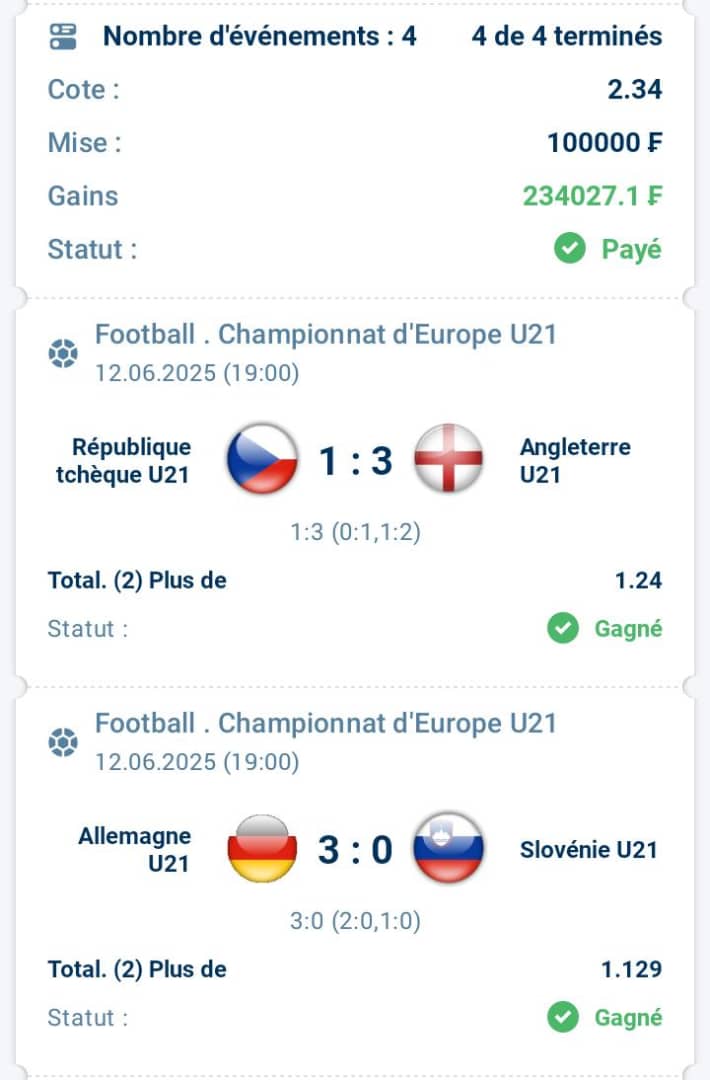Click the Gains amount 234027.1 F
Viewport: 710px width, 1080px height.
click(592, 196)
